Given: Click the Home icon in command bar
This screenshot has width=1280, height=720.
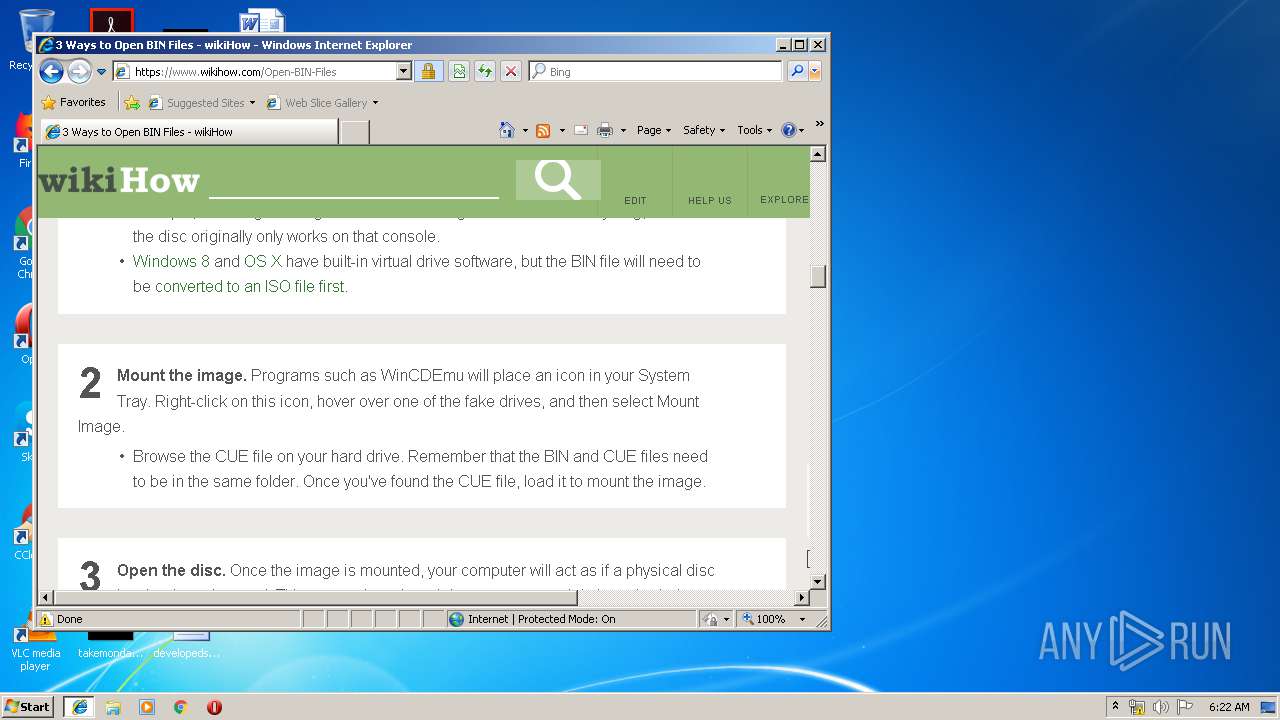Looking at the screenshot, I should pos(507,130).
